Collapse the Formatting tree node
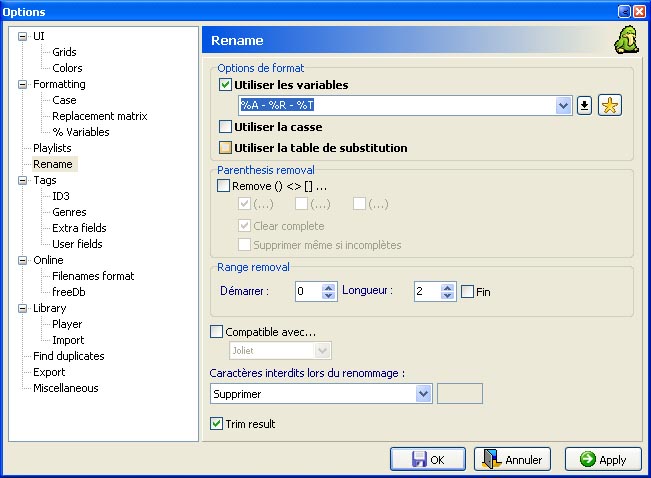Screen dimensions: 651x478 click(x=22, y=84)
